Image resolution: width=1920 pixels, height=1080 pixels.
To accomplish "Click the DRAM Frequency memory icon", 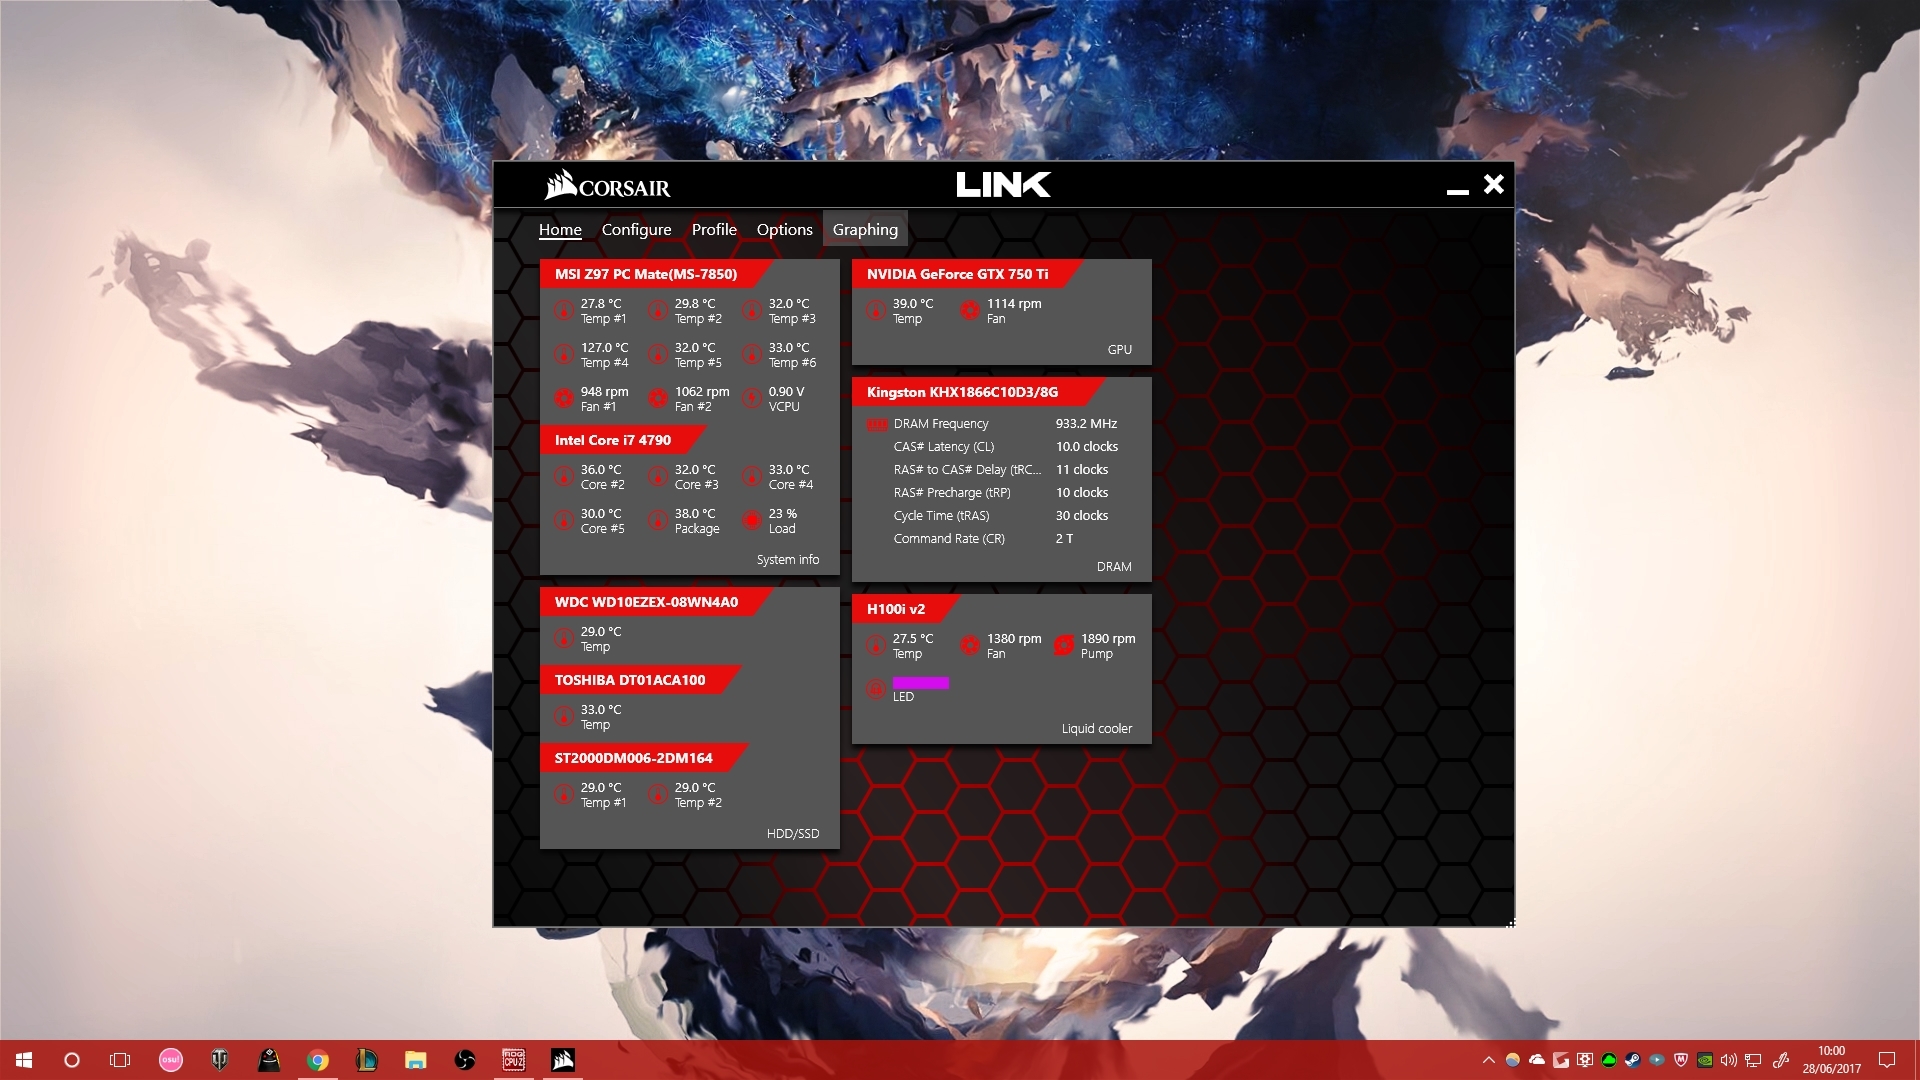I will tap(877, 424).
